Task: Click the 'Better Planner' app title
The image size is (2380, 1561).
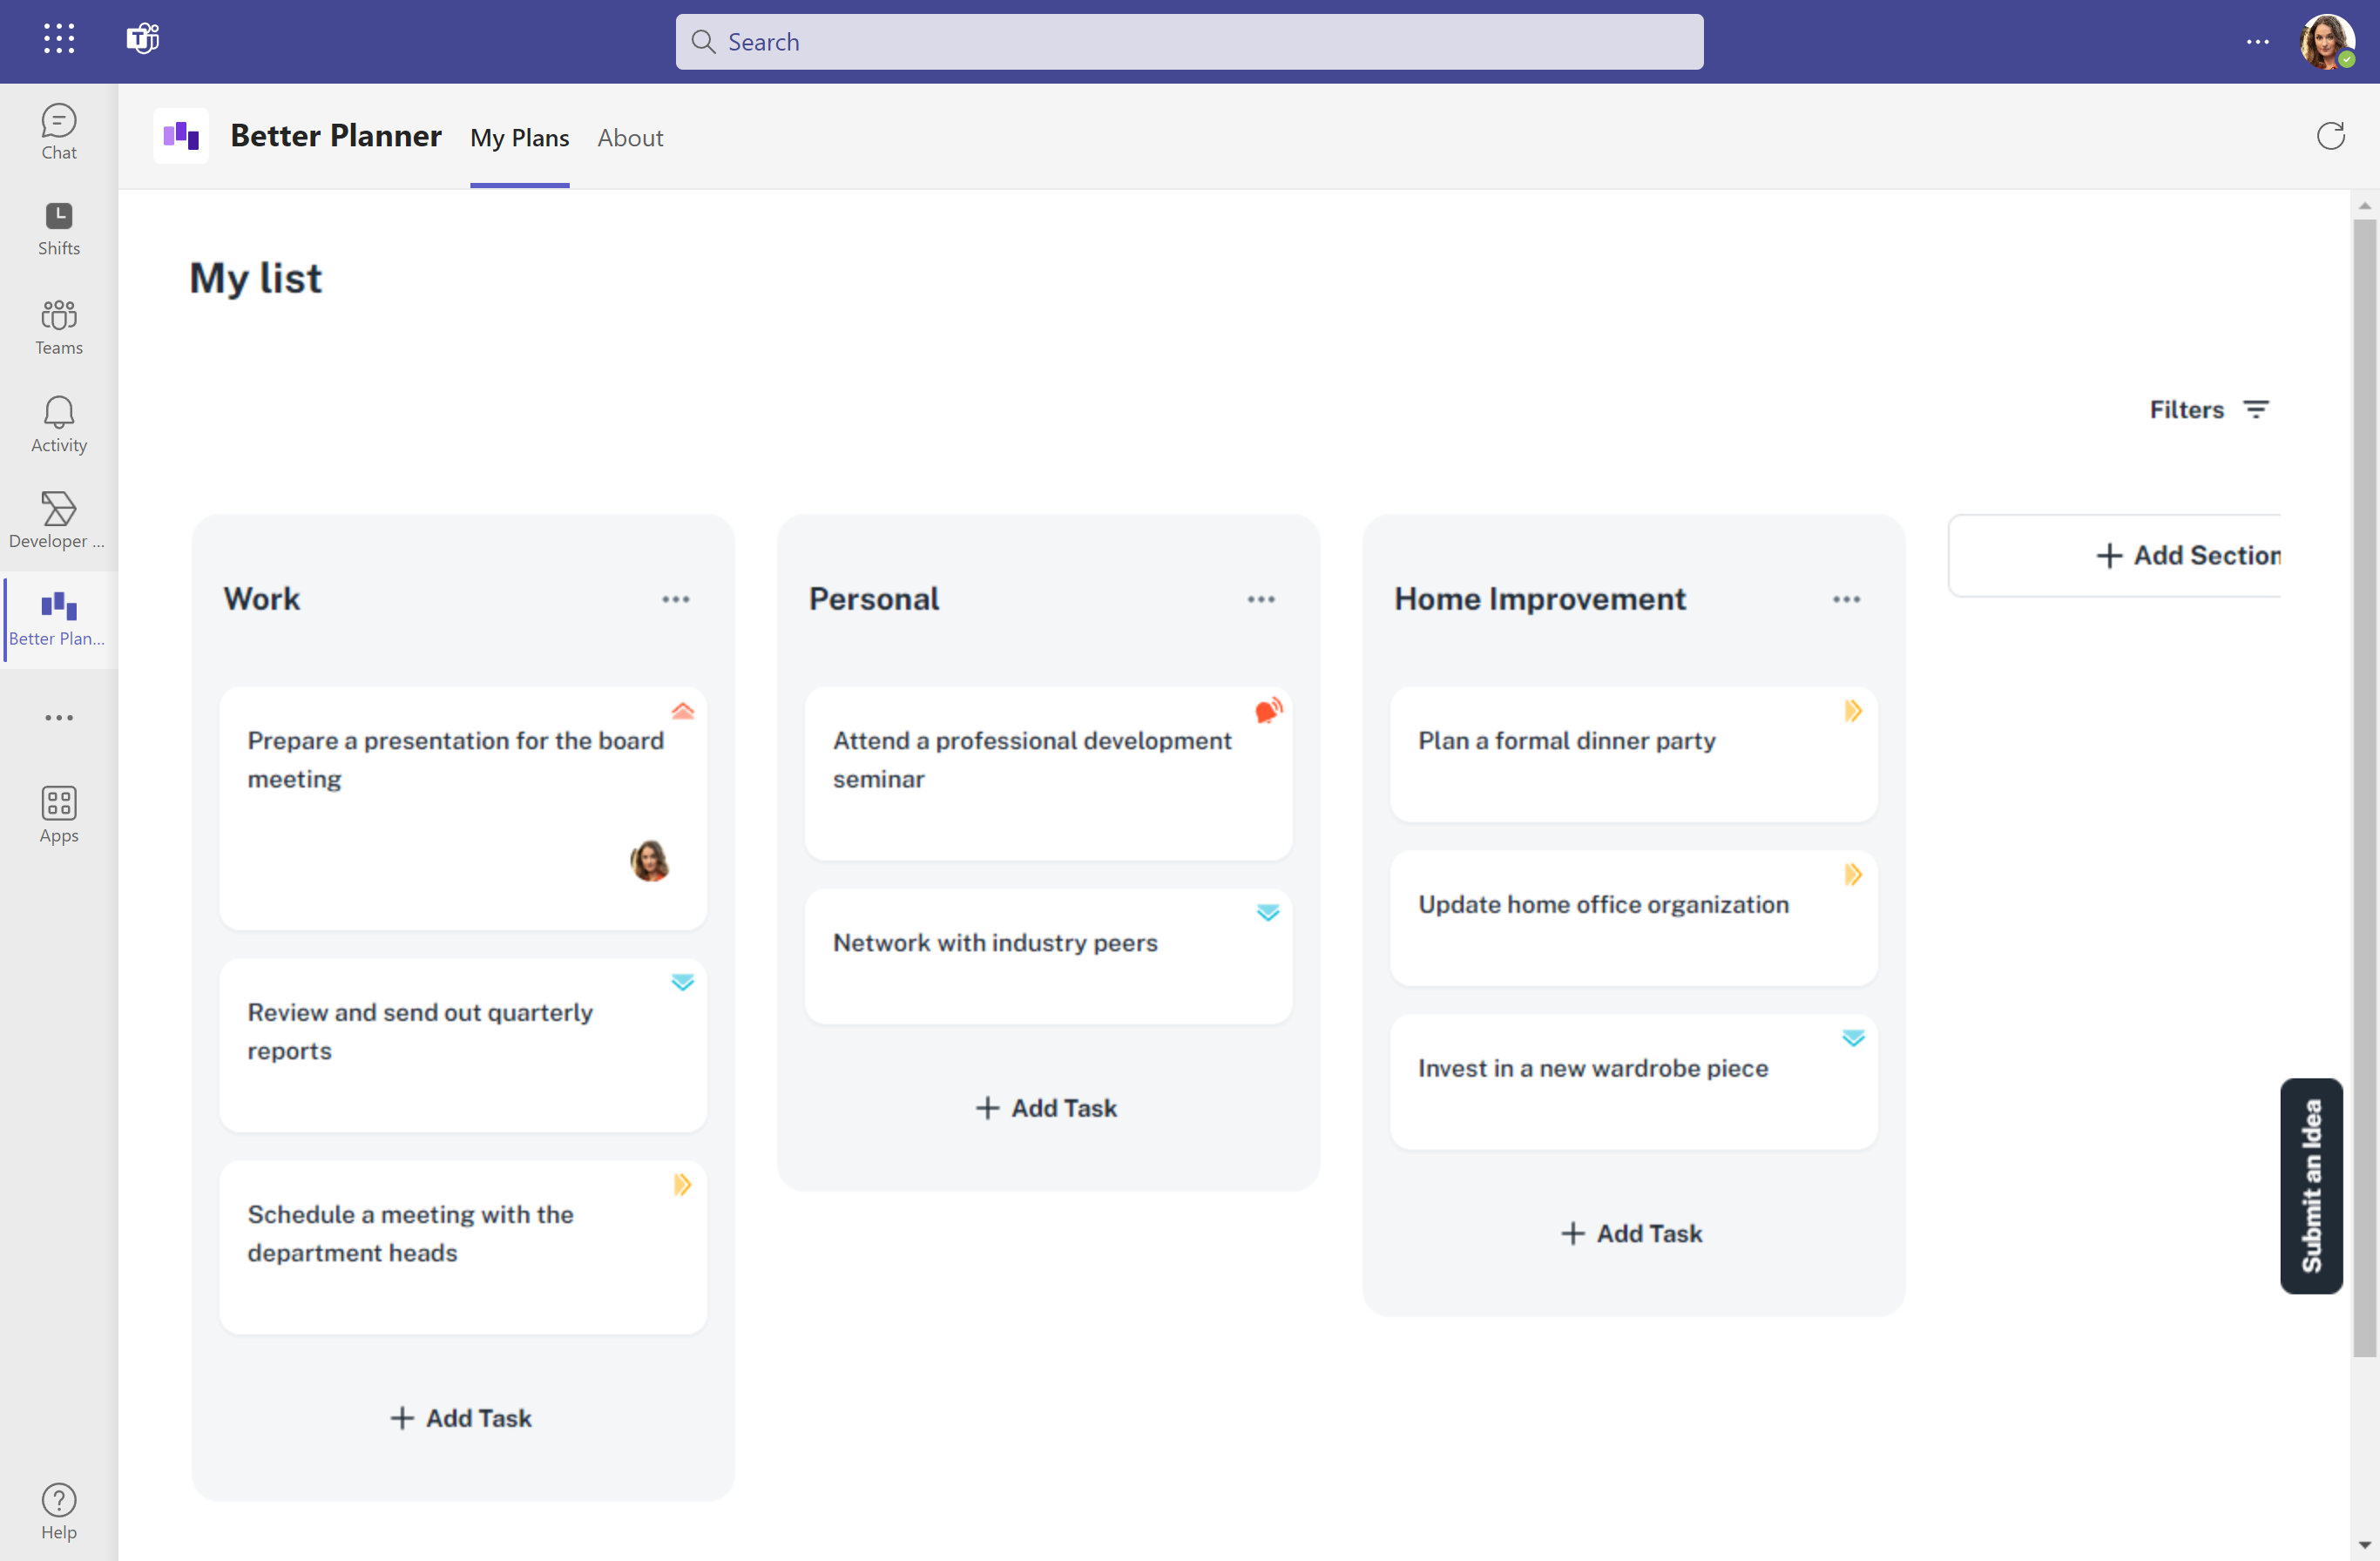Action: click(336, 135)
